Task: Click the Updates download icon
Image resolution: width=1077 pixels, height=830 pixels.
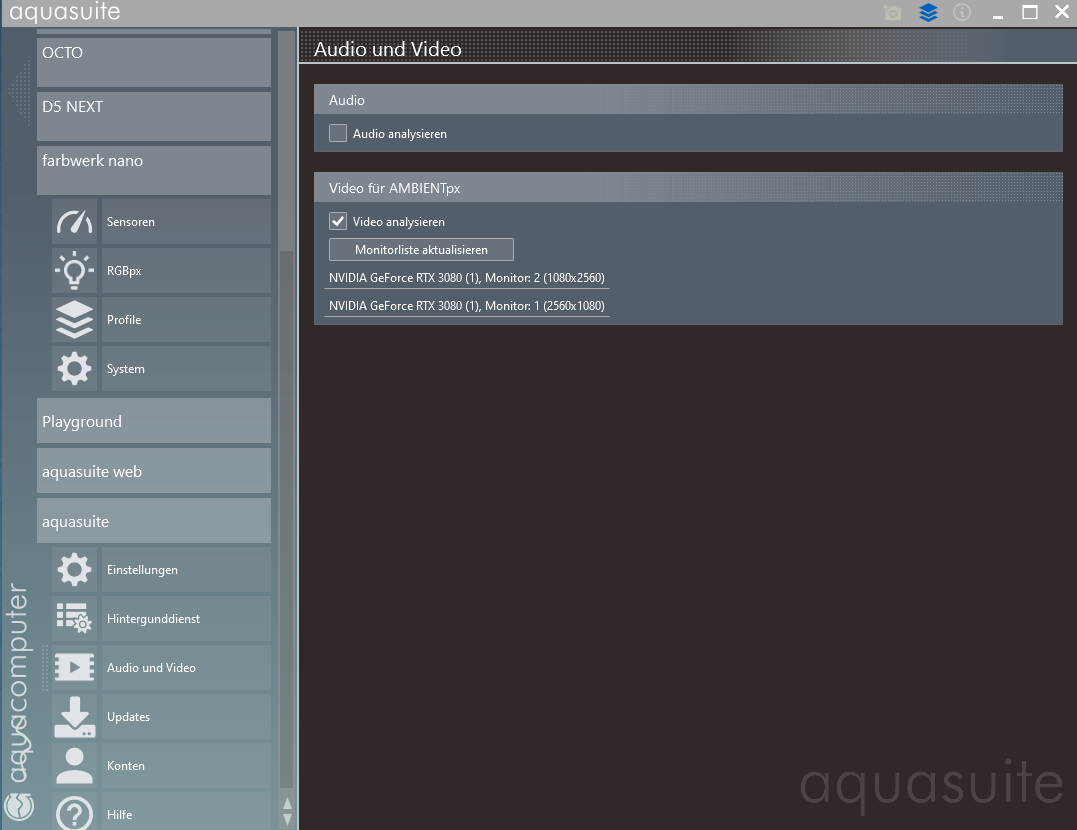Action: pos(74,717)
